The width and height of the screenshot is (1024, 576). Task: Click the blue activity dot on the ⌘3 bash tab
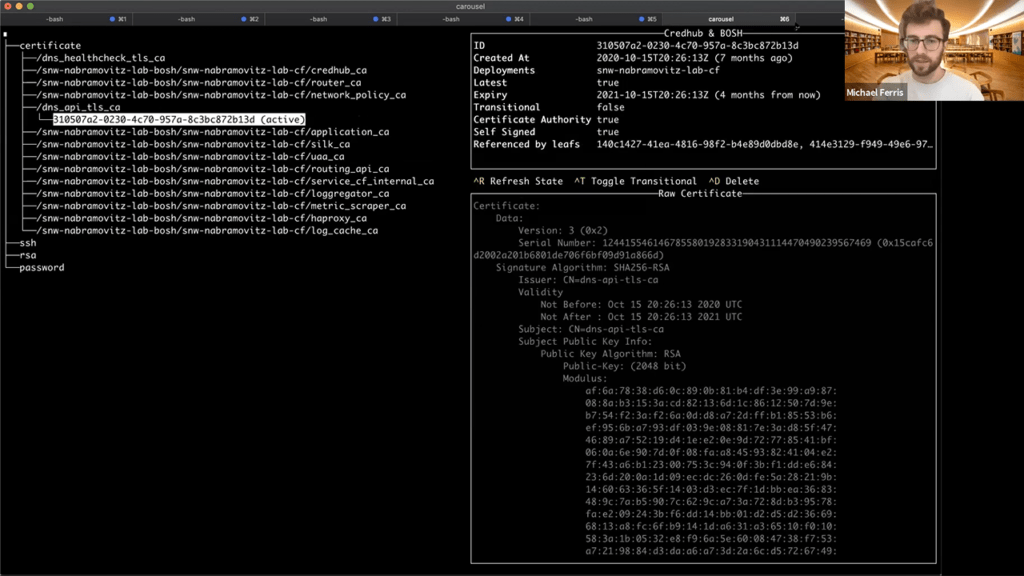pos(376,19)
